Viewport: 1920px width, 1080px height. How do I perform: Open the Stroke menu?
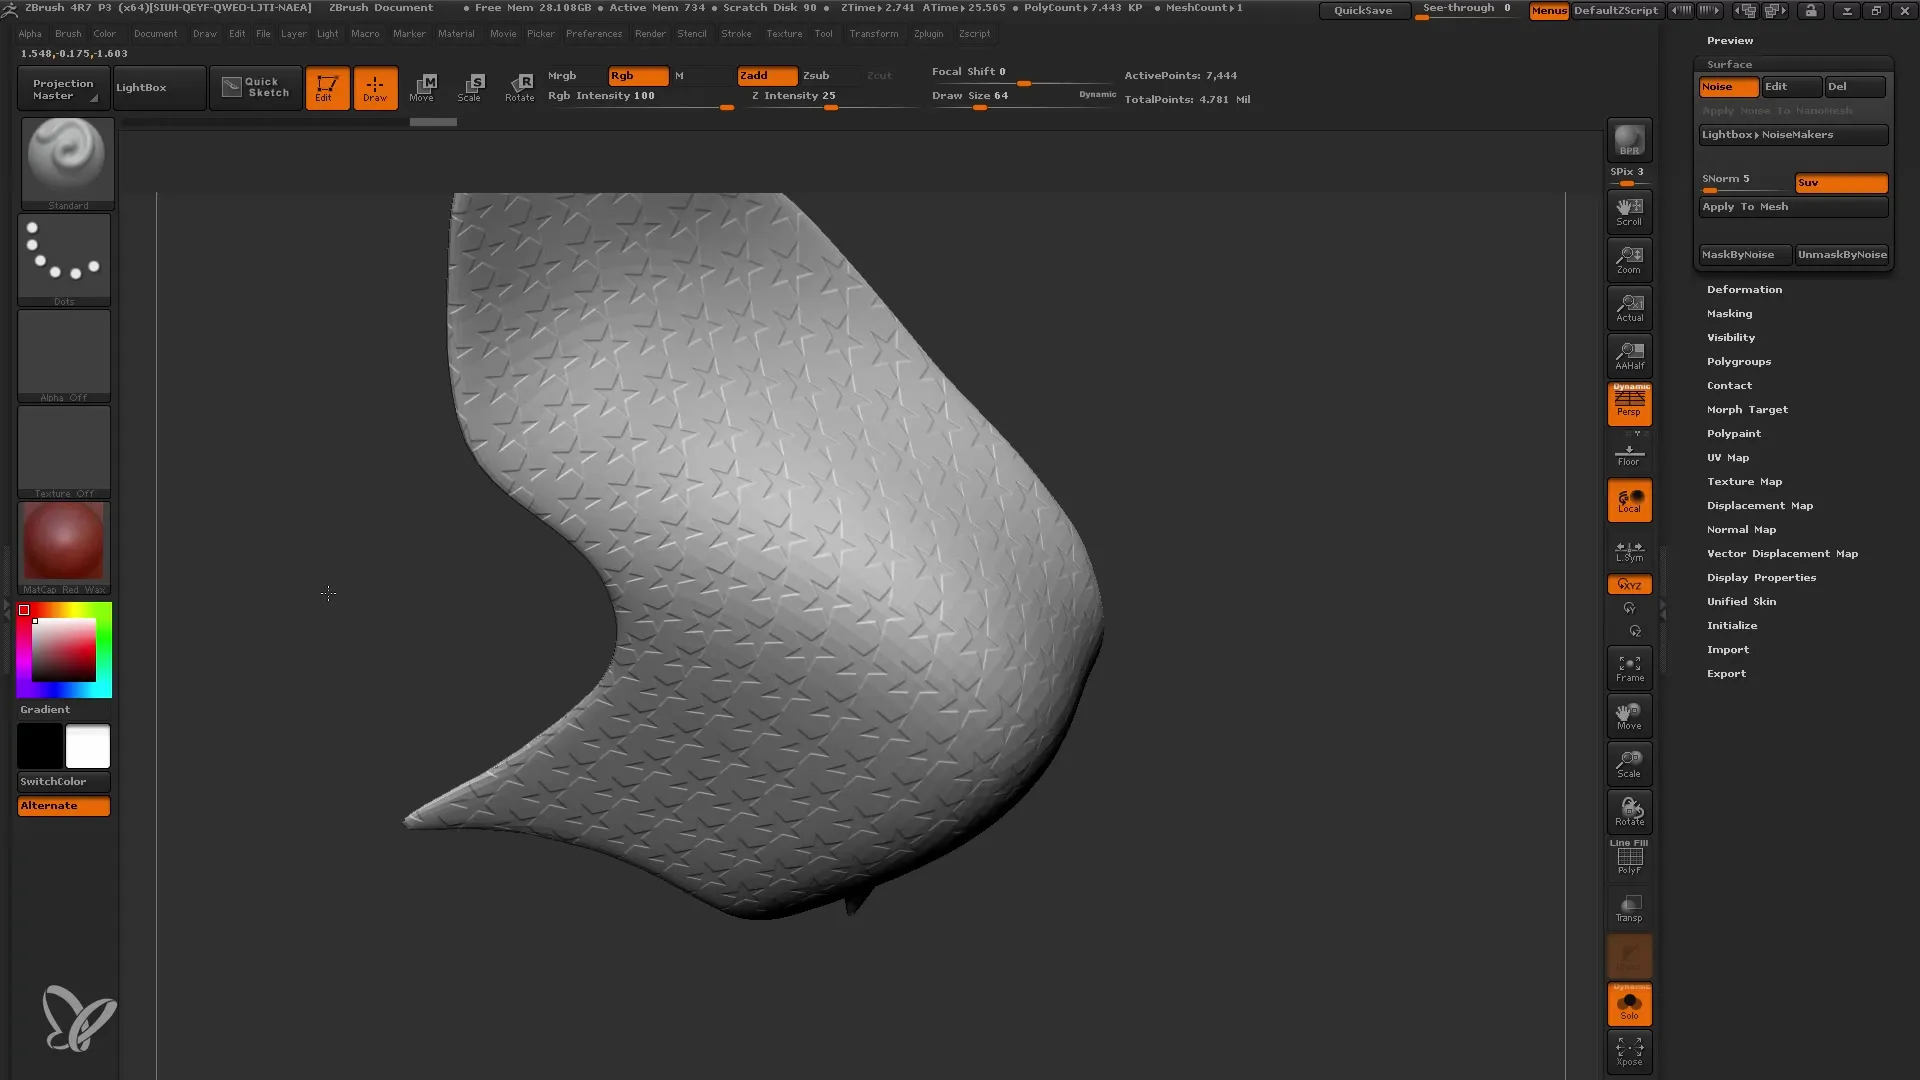(x=736, y=34)
